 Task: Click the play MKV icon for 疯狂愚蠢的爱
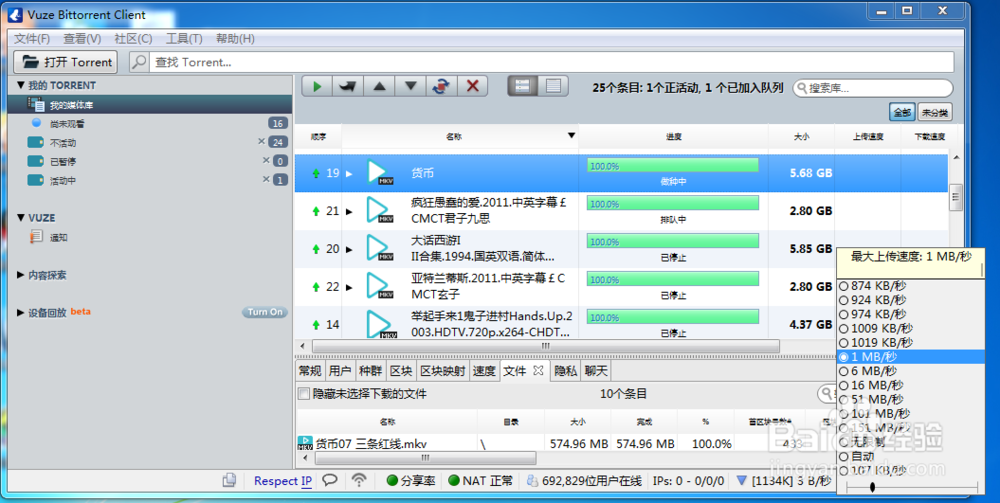[x=380, y=210]
